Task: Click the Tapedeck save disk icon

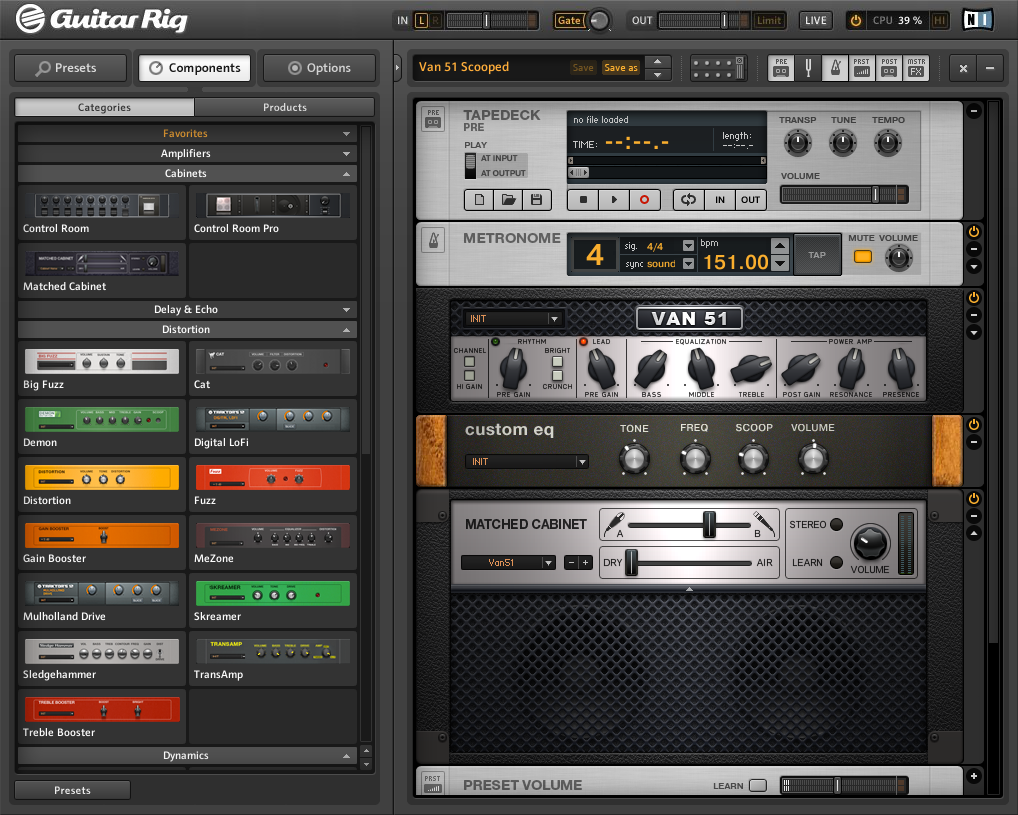Action: (536, 200)
